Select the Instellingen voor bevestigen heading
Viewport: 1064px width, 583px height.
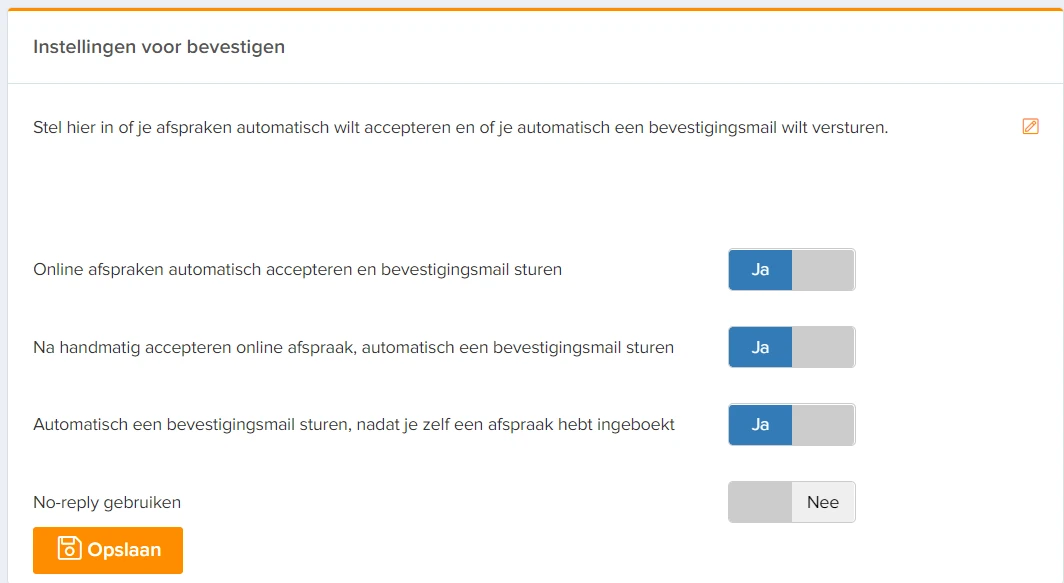[x=159, y=47]
